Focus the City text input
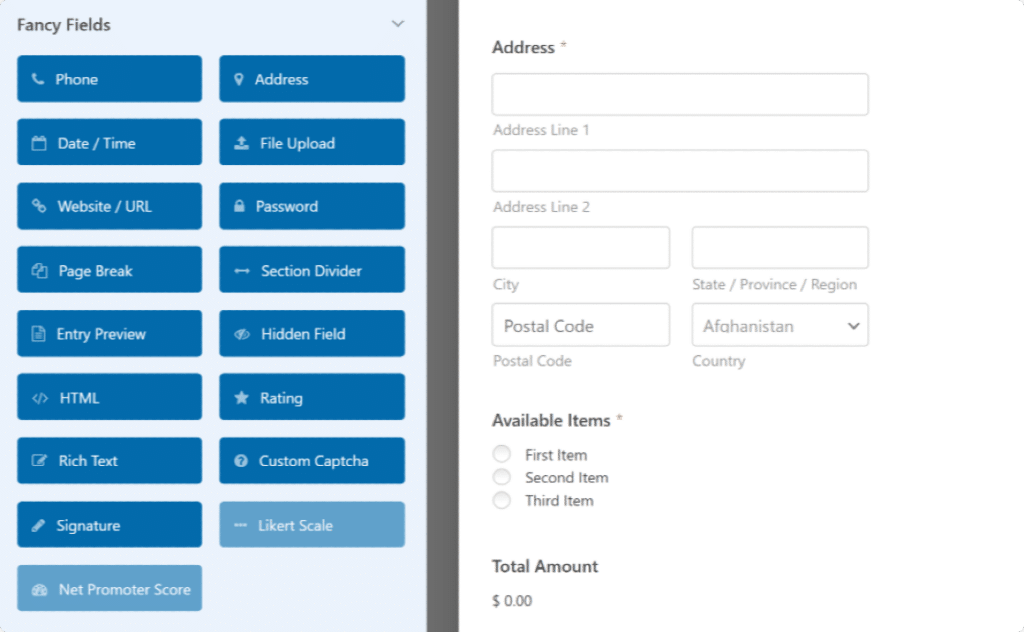Screen dimensions: 1024x632 580,248
